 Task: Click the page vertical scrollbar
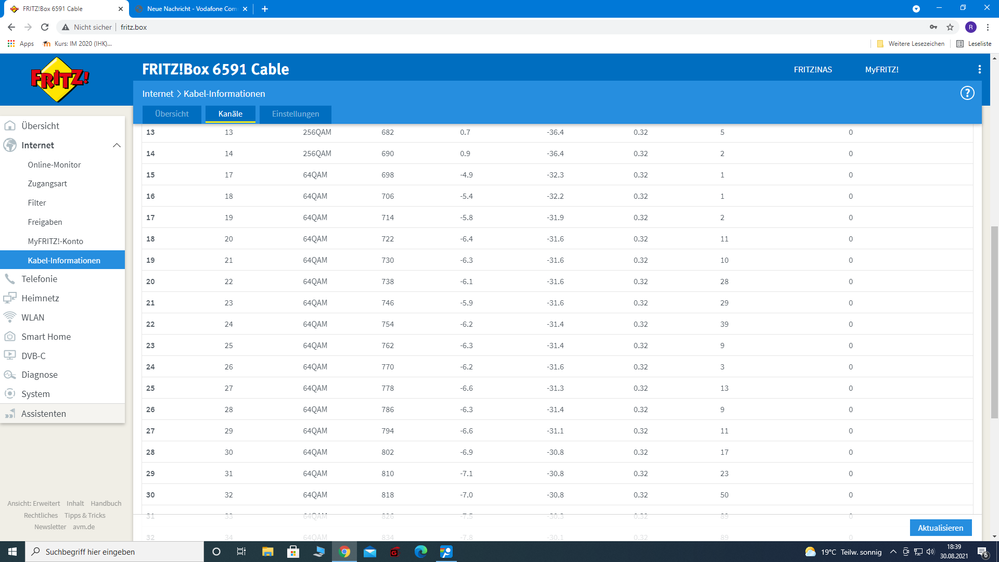pyautogui.click(x=994, y=322)
